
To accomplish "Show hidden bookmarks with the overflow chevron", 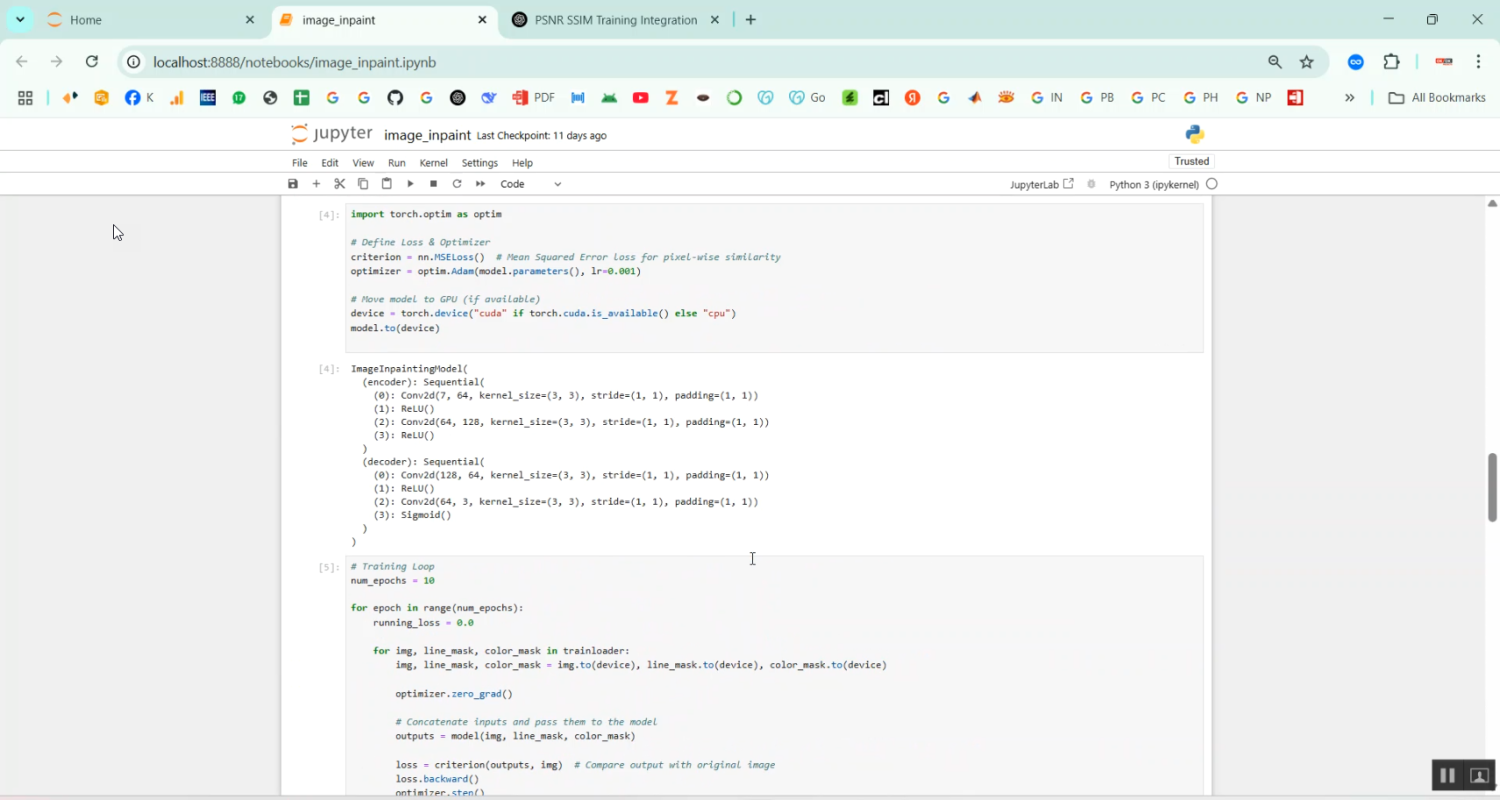I will (1349, 98).
